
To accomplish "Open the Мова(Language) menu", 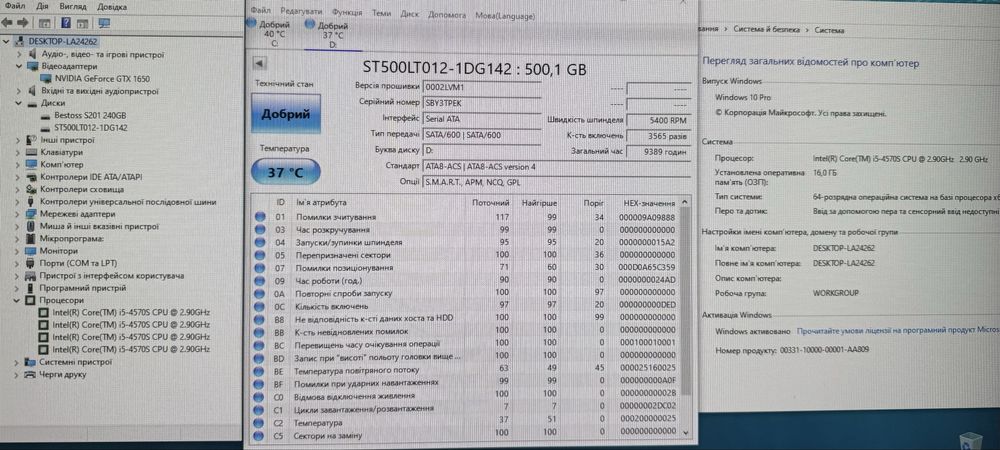I will [x=505, y=15].
